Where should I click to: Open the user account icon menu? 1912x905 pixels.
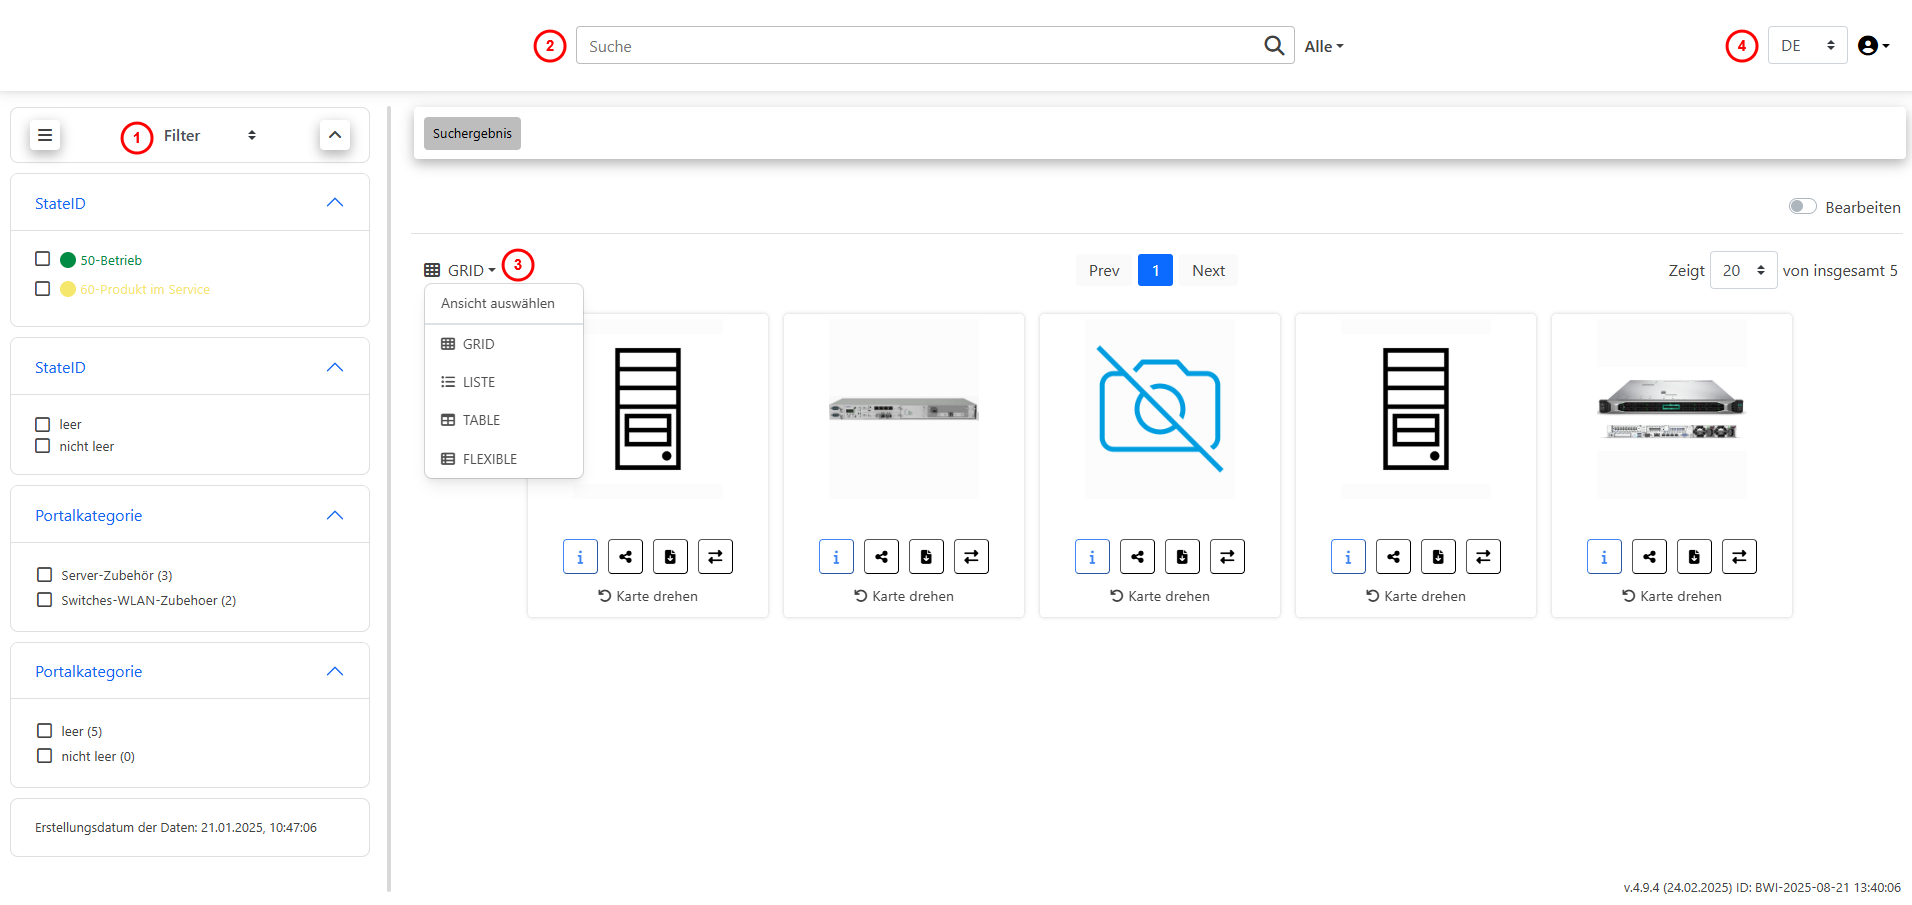click(x=1872, y=46)
